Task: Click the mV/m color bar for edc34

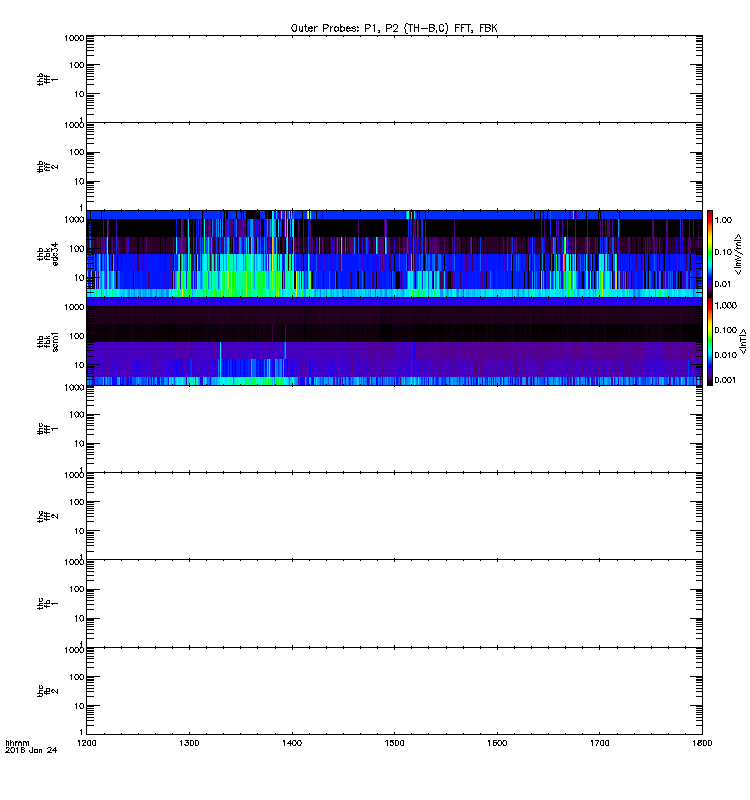Action: pos(710,254)
